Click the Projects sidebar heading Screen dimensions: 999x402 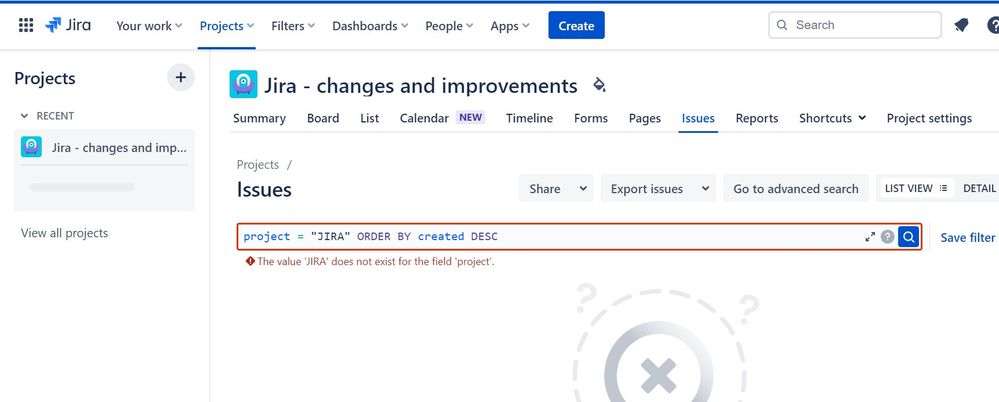(45, 78)
